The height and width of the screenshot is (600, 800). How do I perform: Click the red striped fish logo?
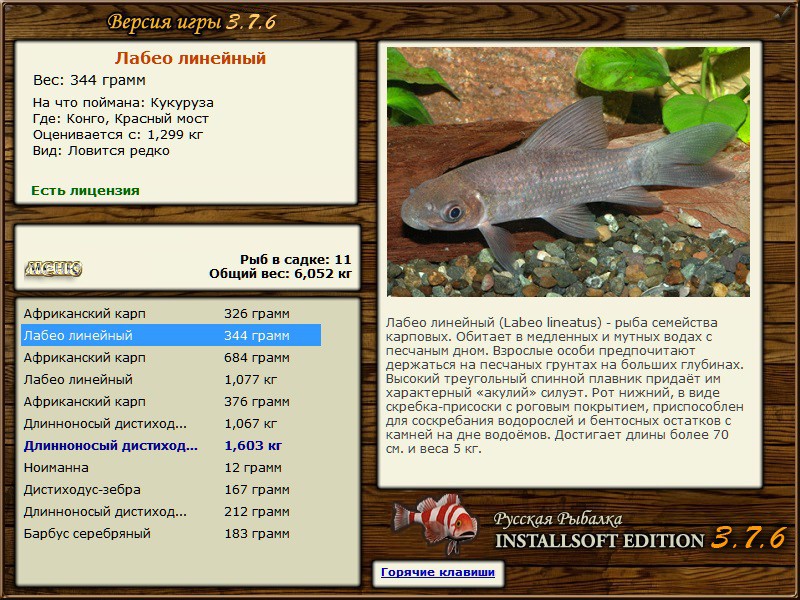[436, 523]
